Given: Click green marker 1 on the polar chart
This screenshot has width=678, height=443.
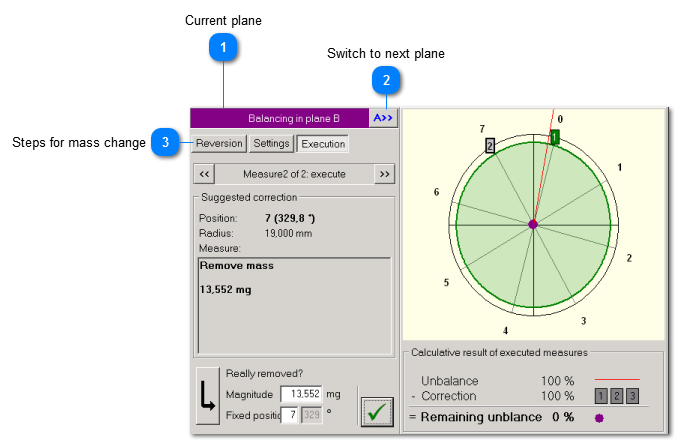Looking at the screenshot, I should 555,137.
